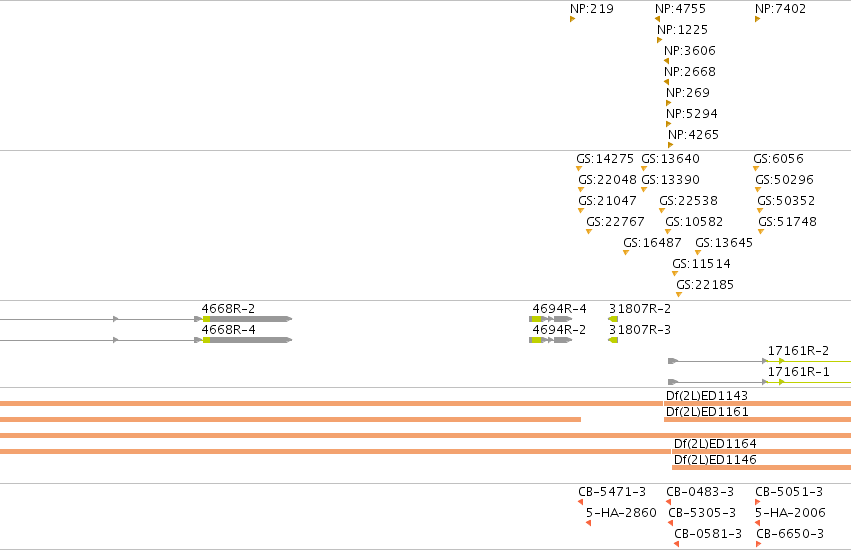This screenshot has width=851, height=550.
Task: Click the 31807R-2 transcript label
Action: 640,308
